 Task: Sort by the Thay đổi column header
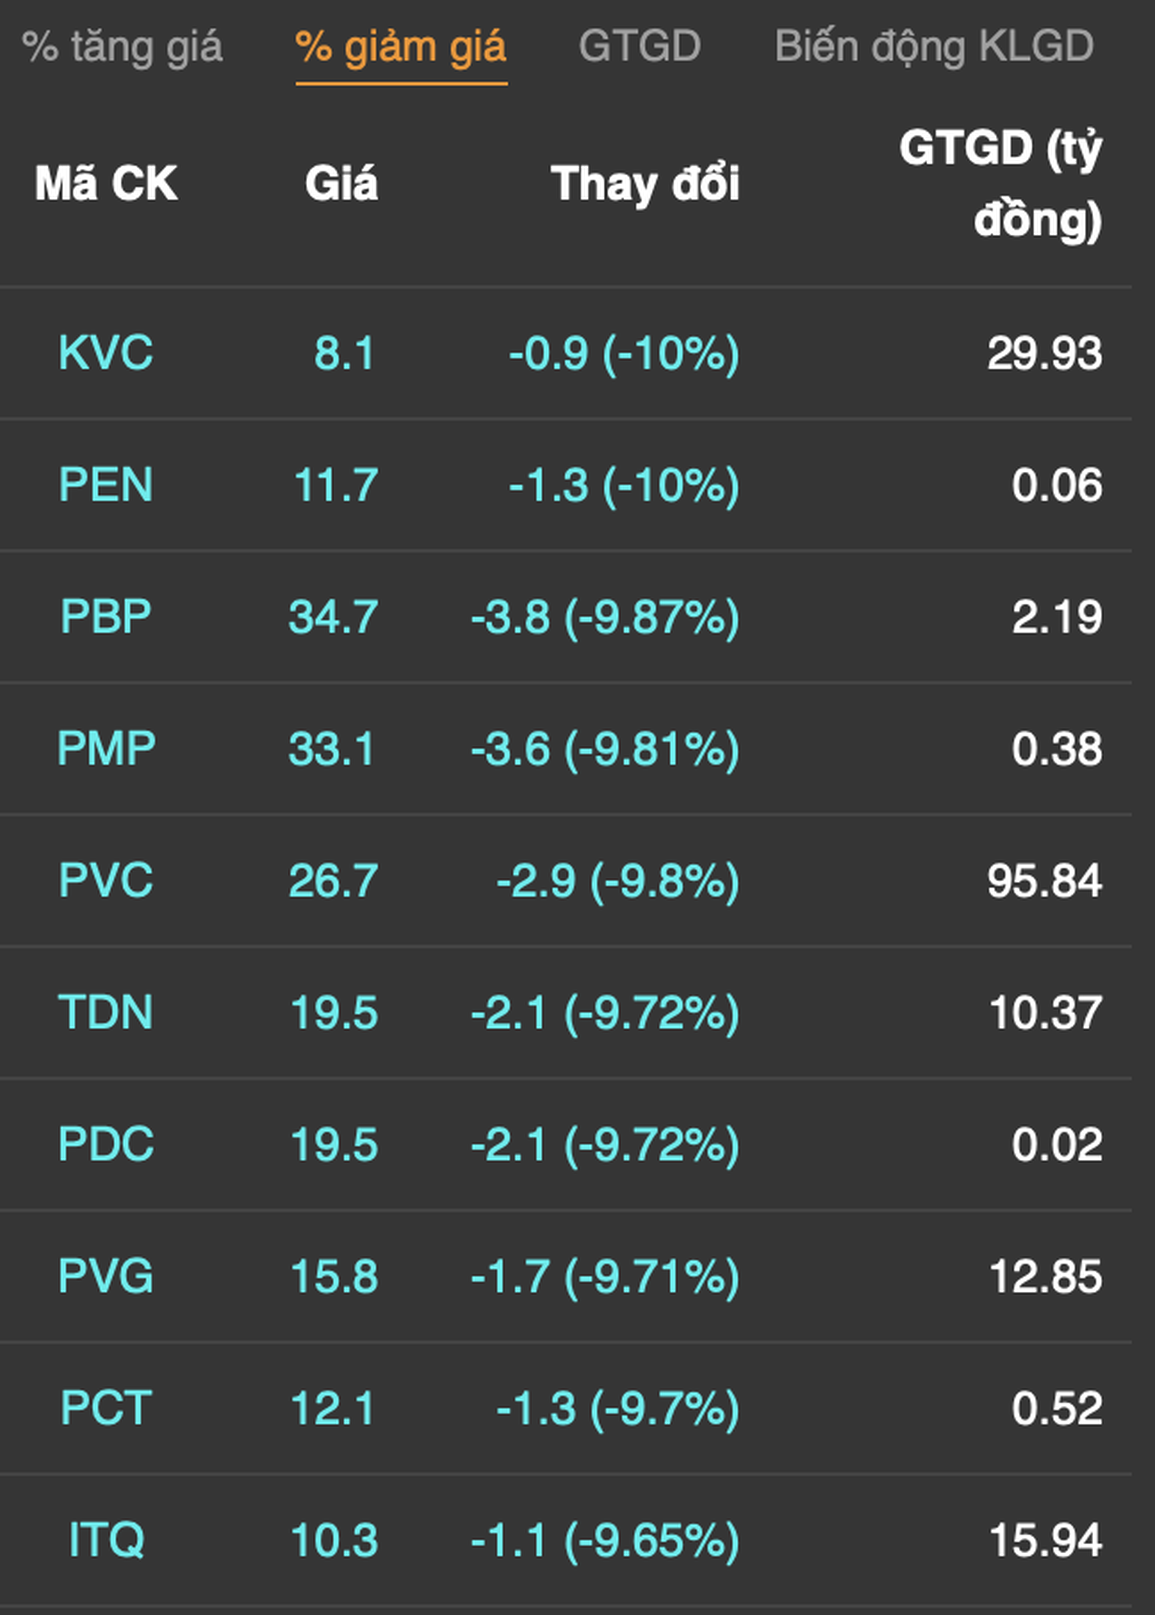click(645, 184)
